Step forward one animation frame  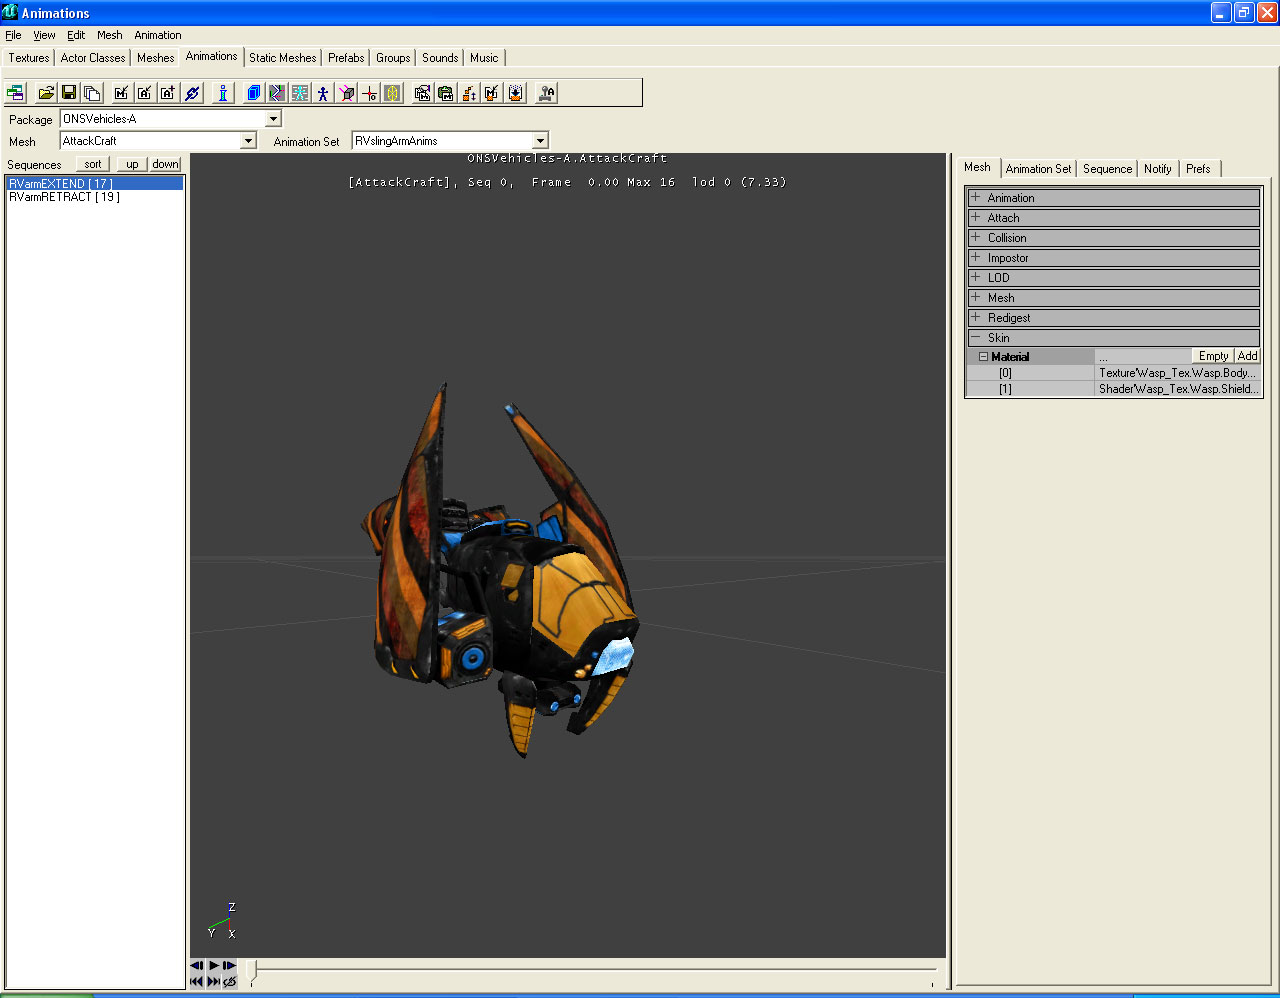(x=229, y=965)
